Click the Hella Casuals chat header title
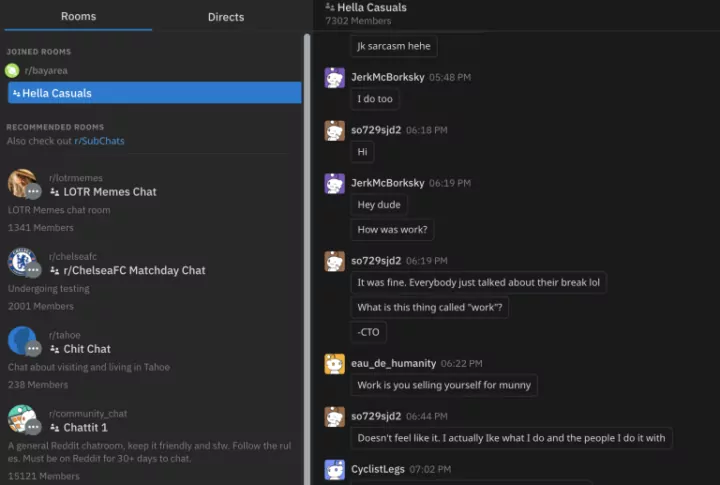 pyautogui.click(x=372, y=7)
